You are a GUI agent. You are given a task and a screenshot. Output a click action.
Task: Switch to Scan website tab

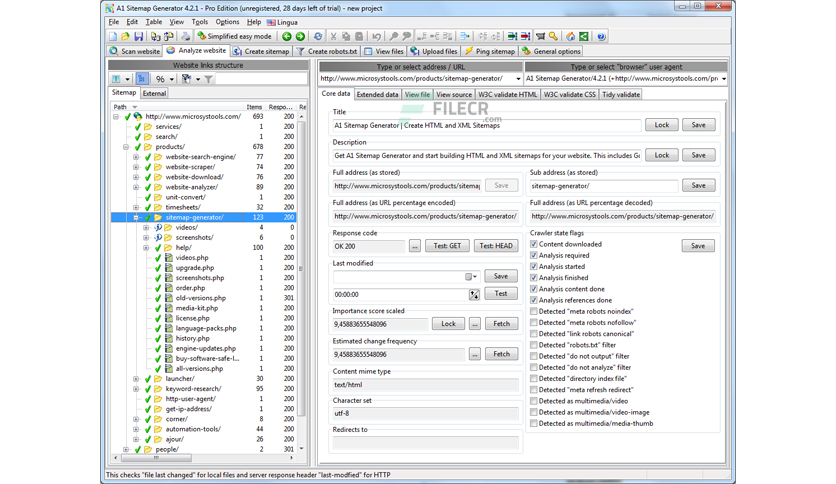[x=134, y=51]
